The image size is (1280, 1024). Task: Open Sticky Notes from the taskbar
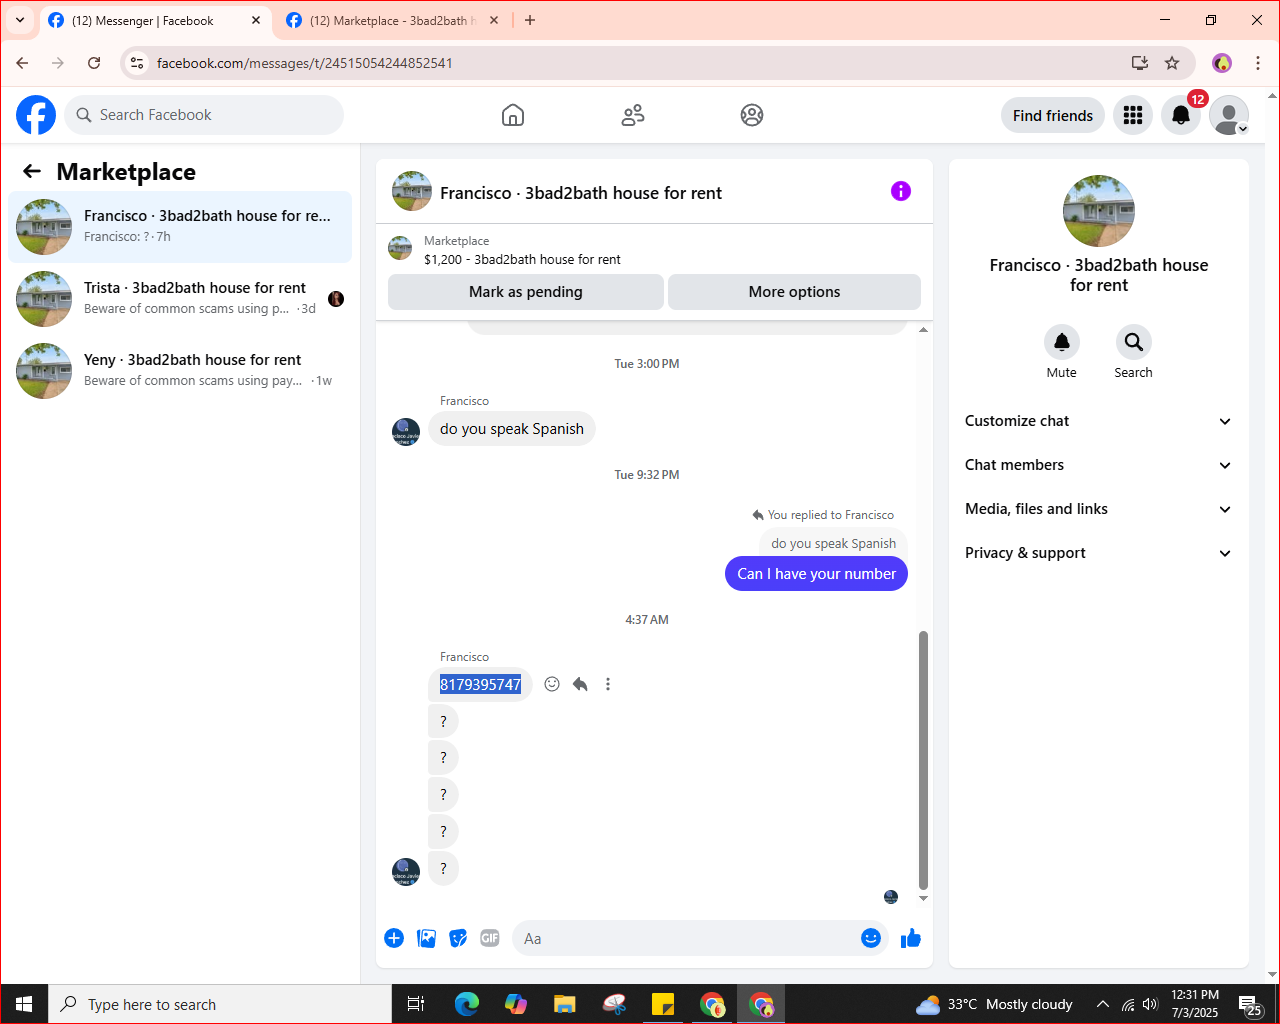(x=663, y=1004)
